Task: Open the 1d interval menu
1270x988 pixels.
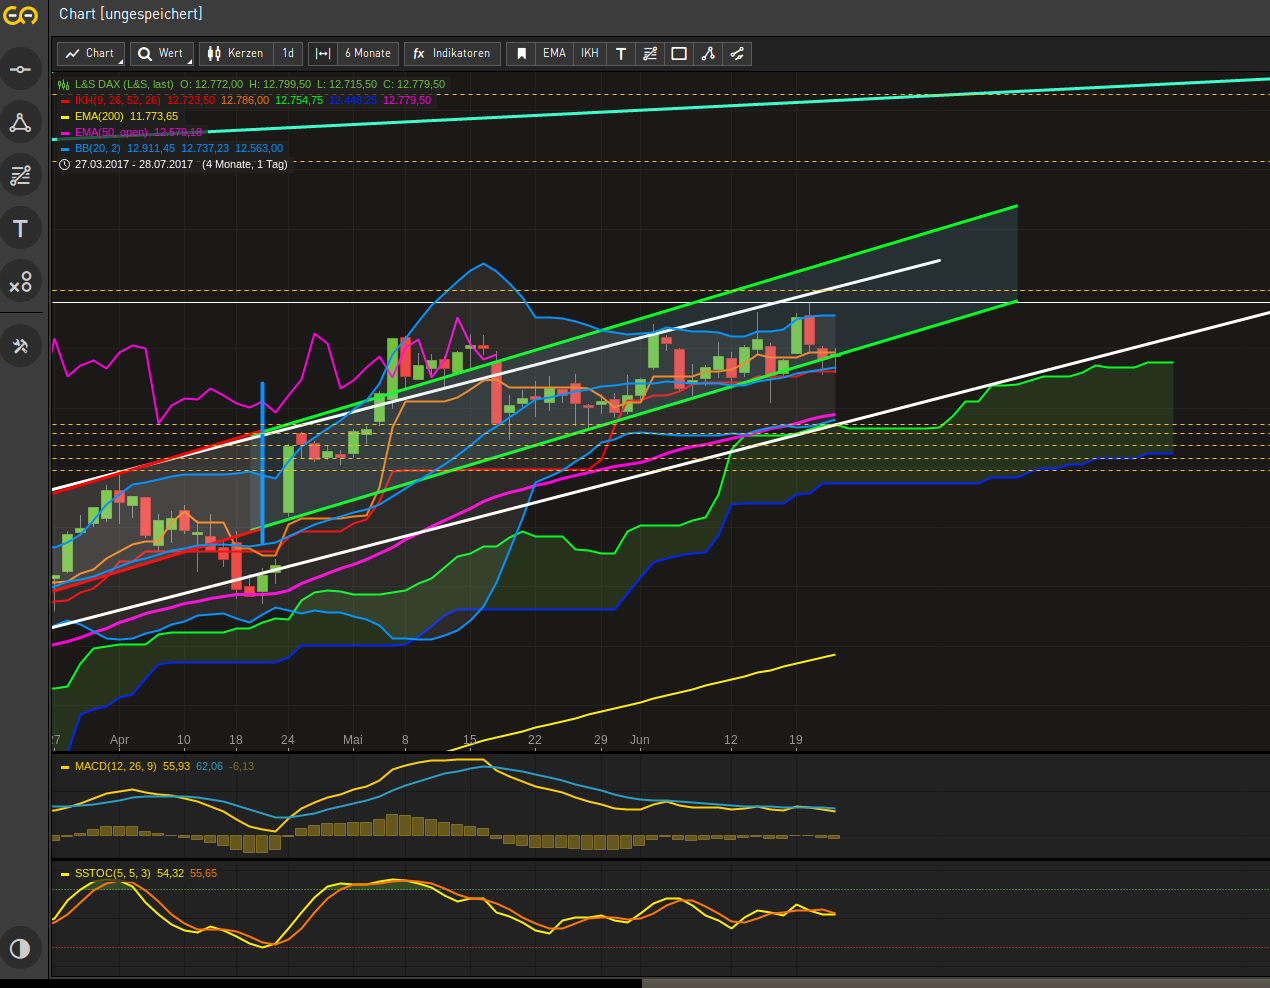Action: point(288,54)
